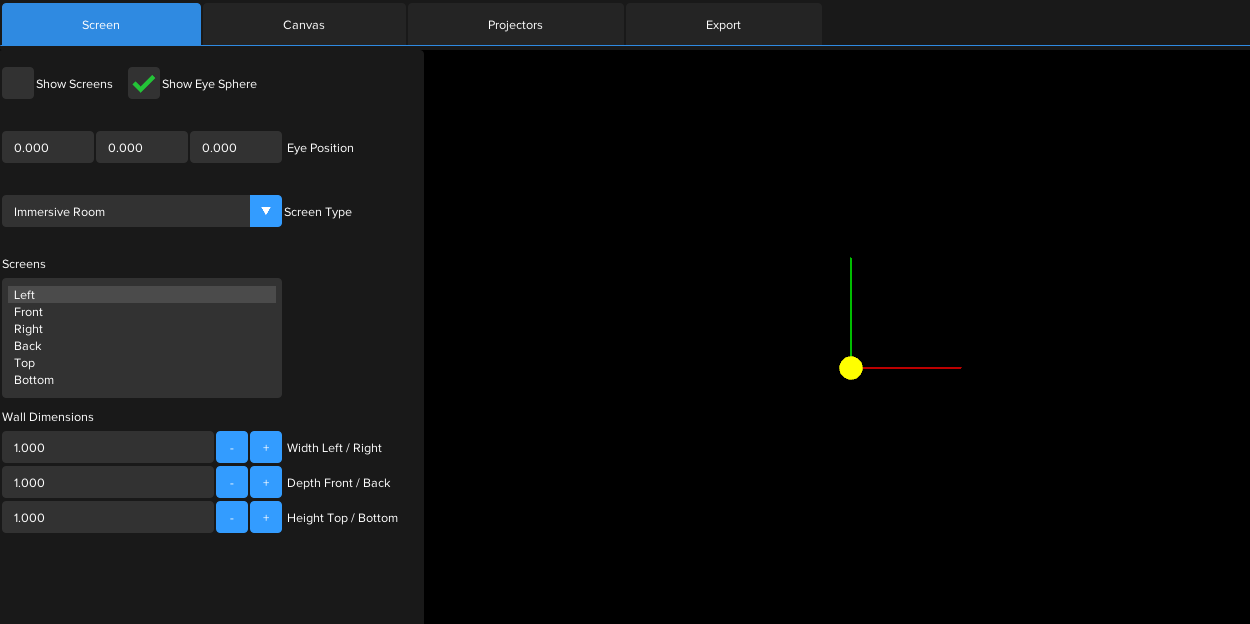Switch to the Canvas tab
The image size is (1250, 624).
tap(304, 25)
